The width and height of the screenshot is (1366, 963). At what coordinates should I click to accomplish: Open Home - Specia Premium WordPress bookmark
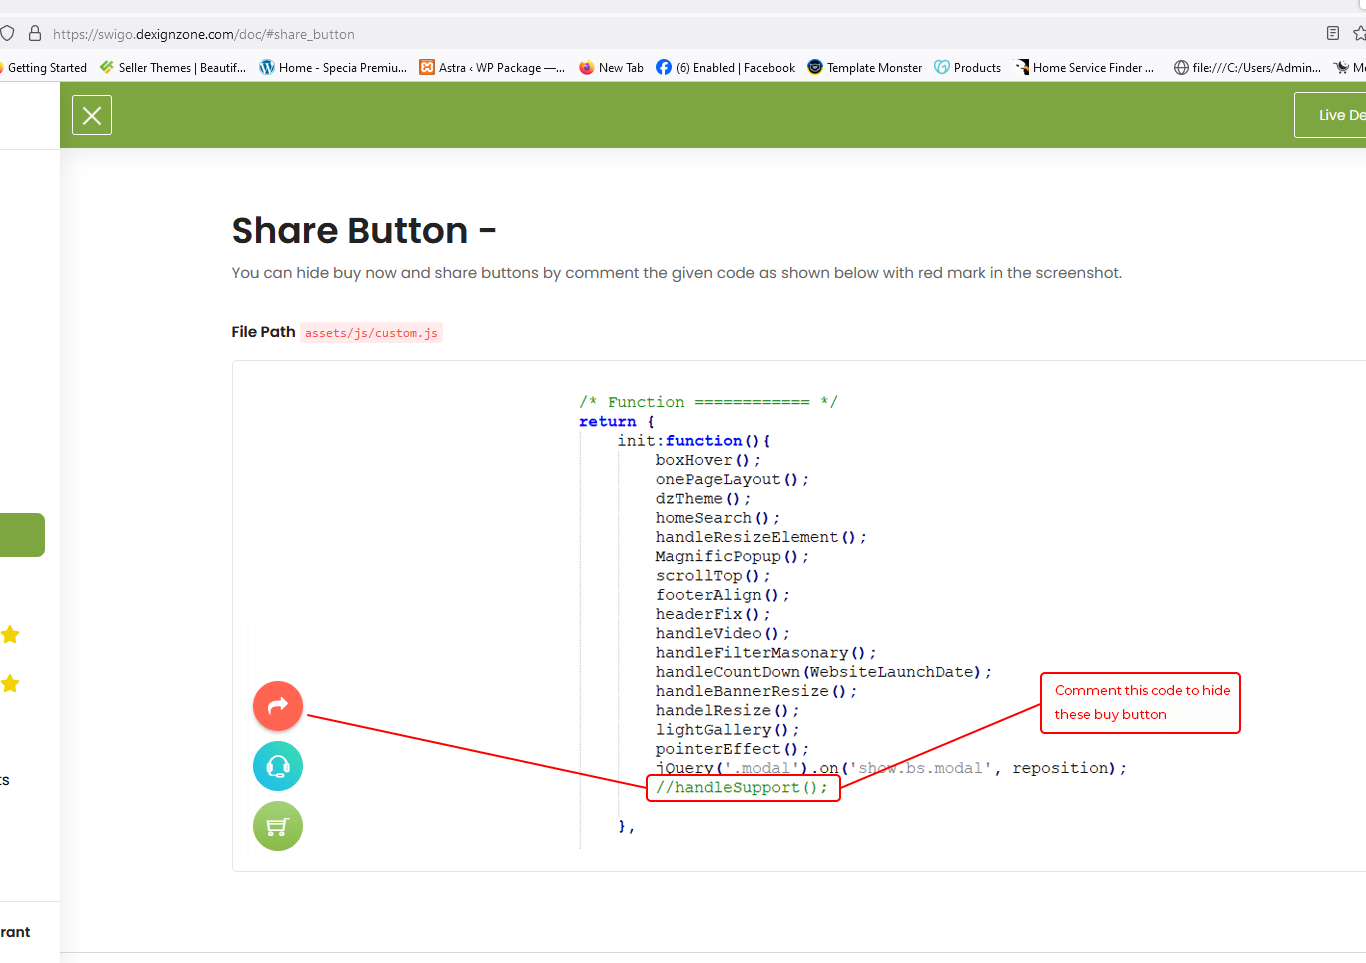pos(333,68)
